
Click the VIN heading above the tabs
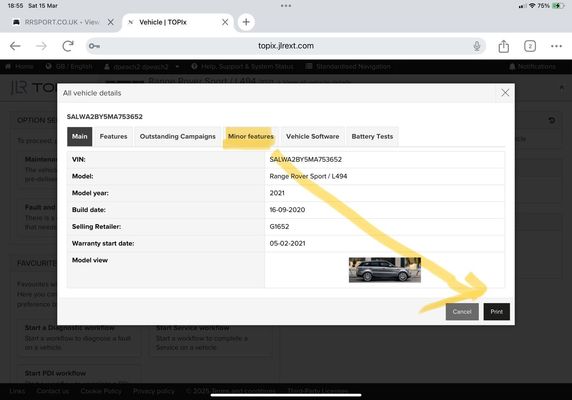click(105, 117)
